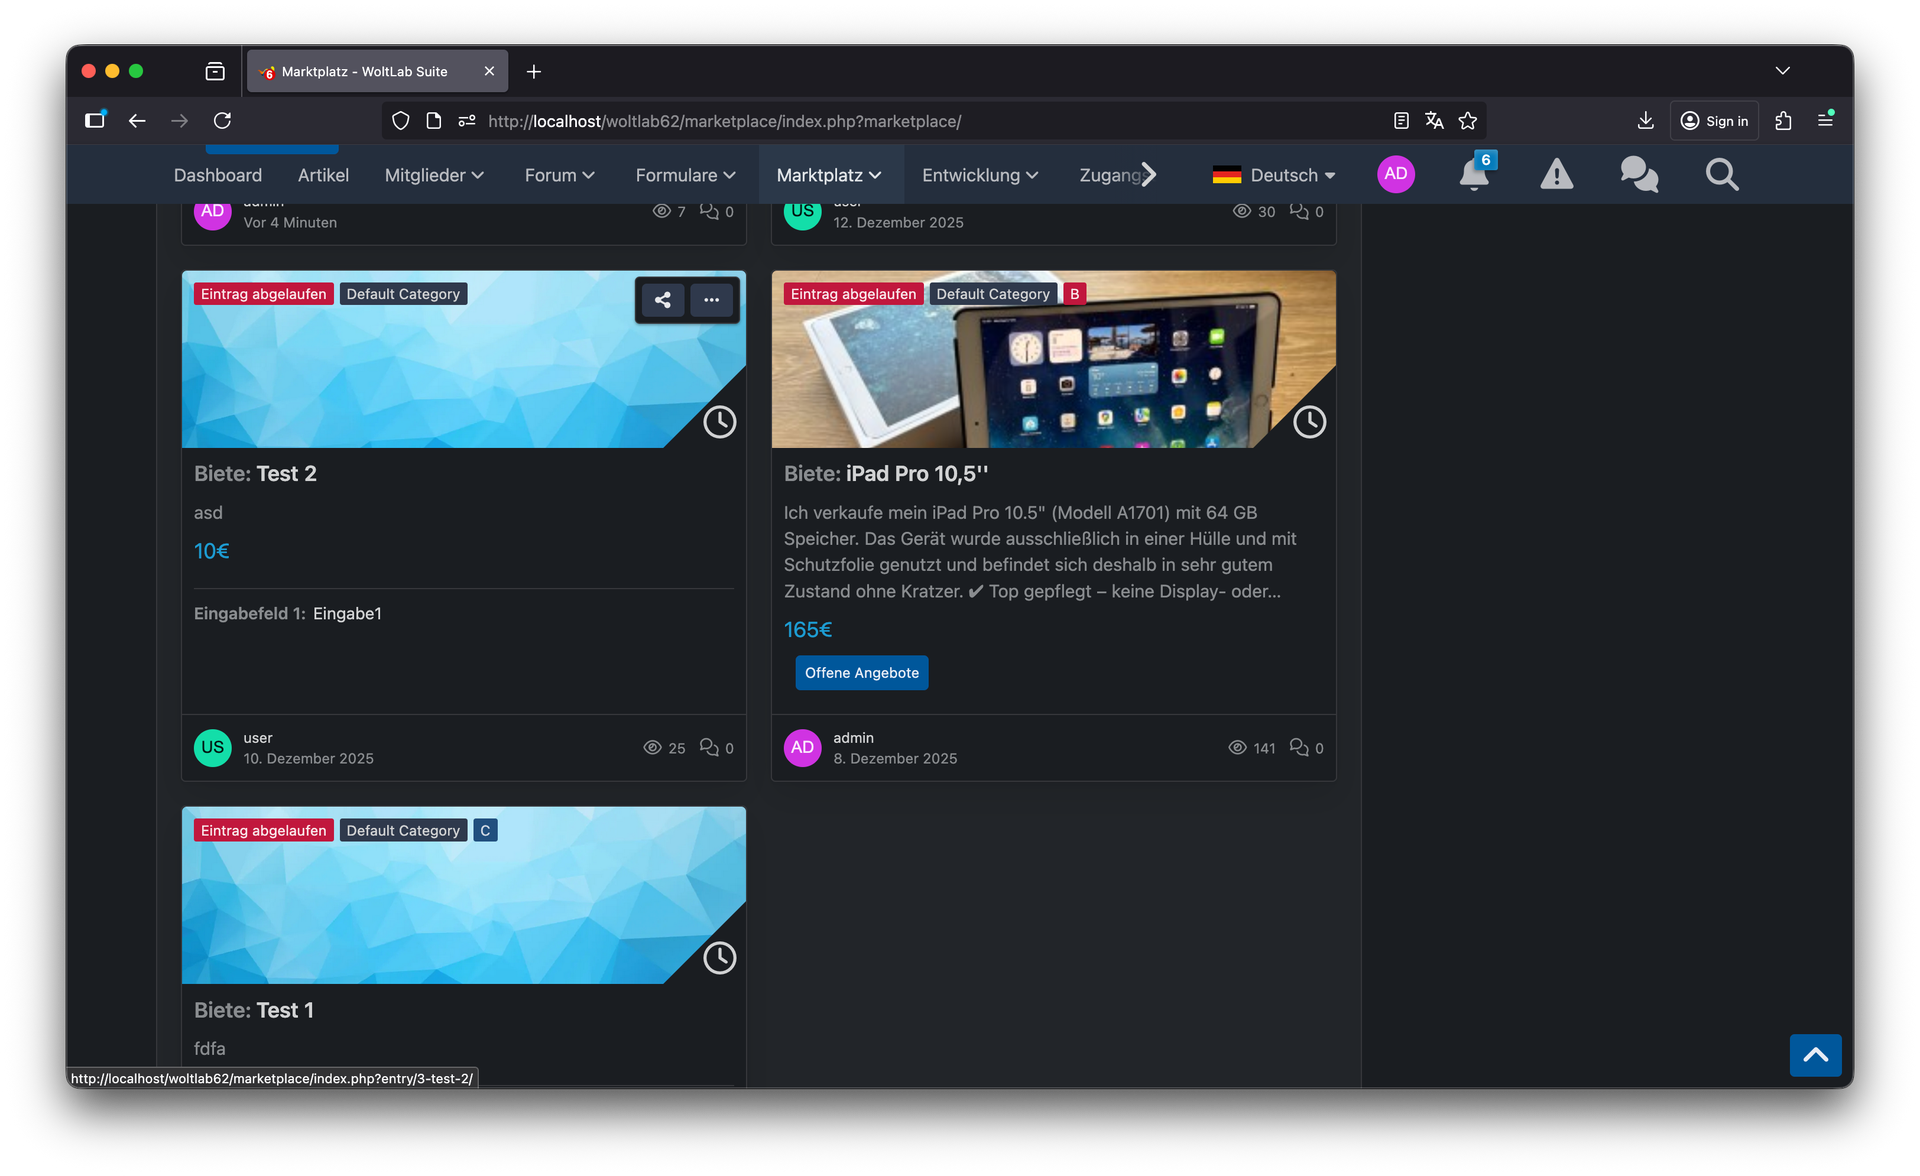Open notifications bell with badge 6
This screenshot has height=1176, width=1920.
[x=1474, y=175]
